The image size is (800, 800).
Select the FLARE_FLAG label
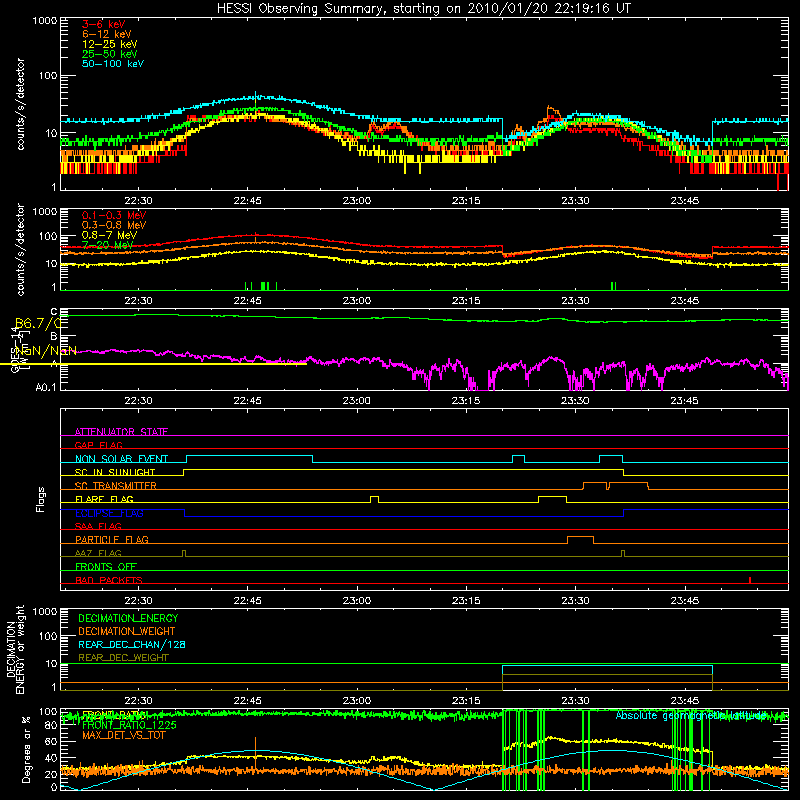click(x=104, y=499)
